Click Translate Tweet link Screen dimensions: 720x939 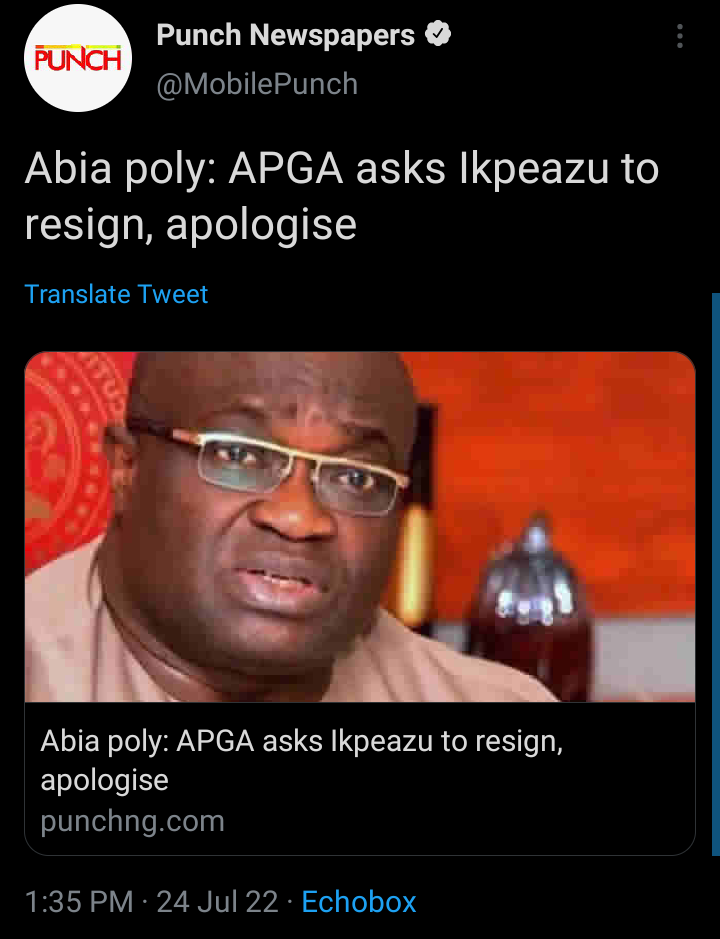(116, 294)
